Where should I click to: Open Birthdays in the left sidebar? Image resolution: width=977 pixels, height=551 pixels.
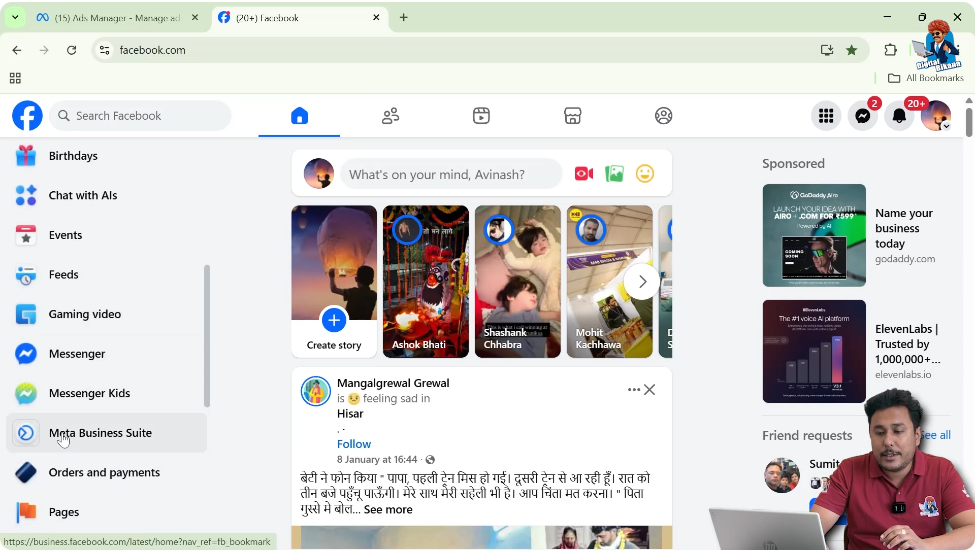click(x=106, y=156)
